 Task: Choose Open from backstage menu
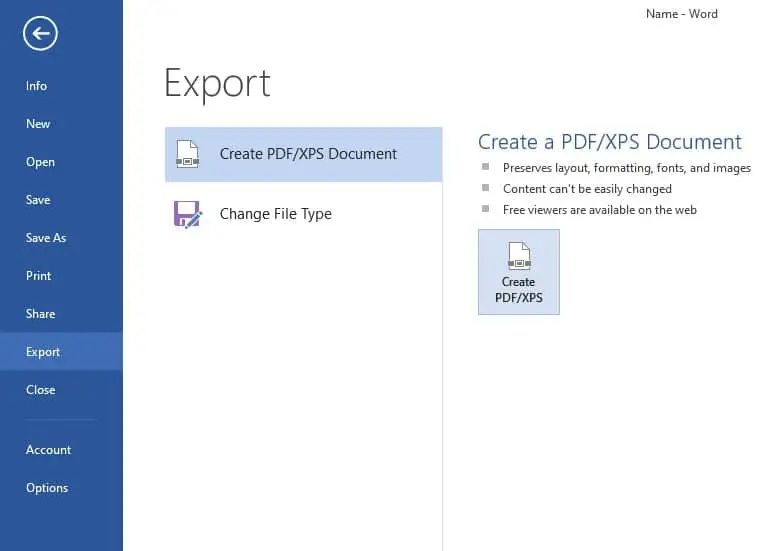(x=61, y=162)
